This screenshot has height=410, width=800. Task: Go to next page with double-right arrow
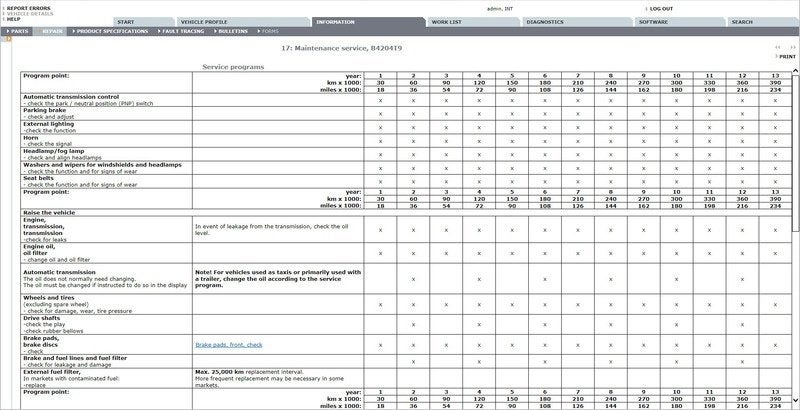point(792,47)
